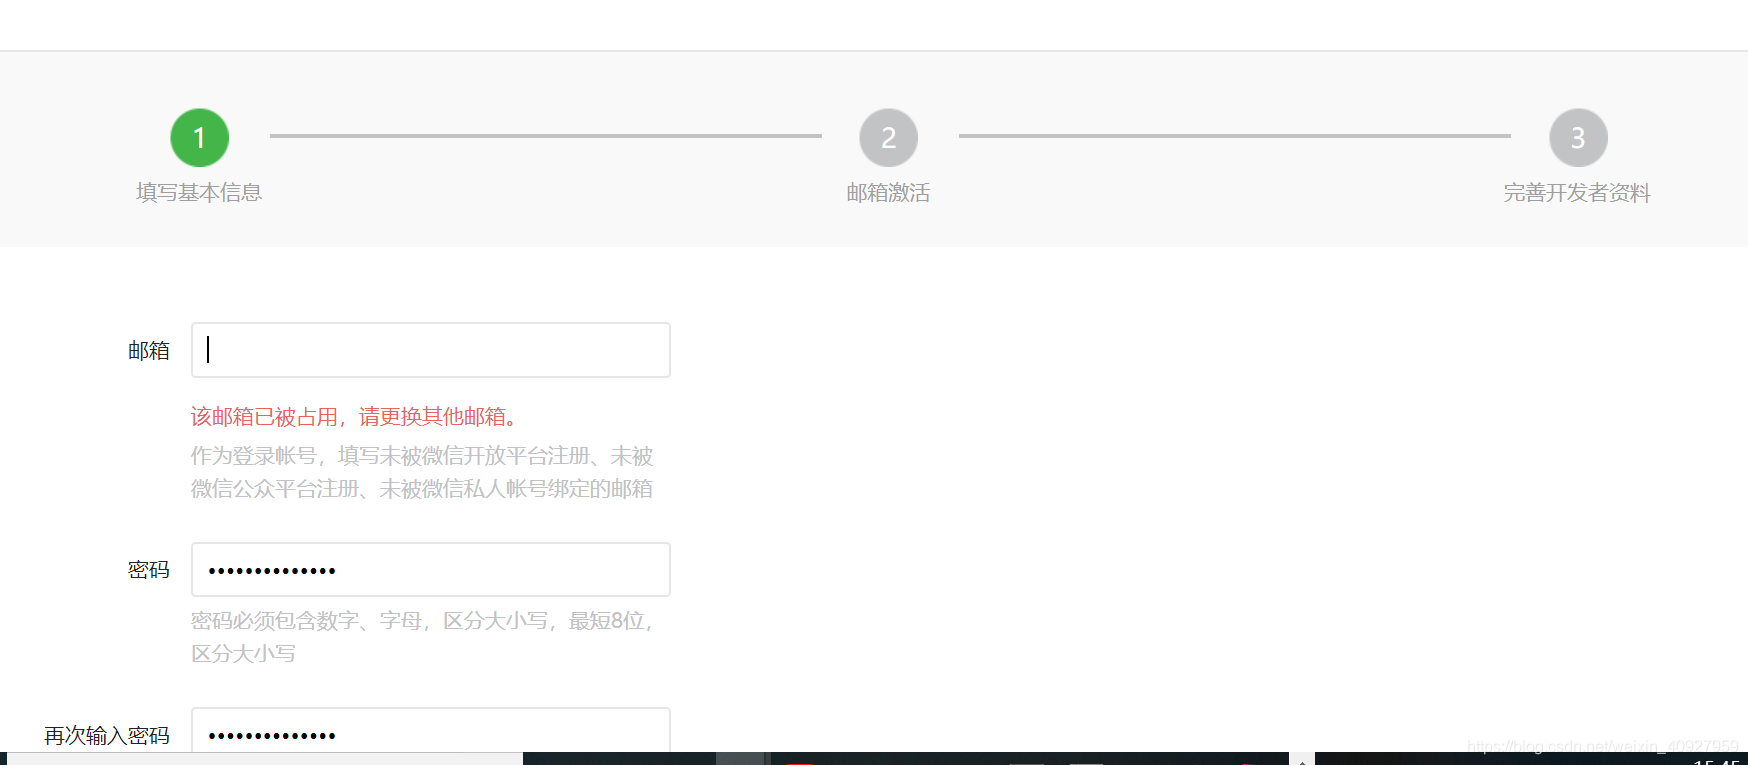Screen dimensions: 1748x765
Task: Click the red 该邮箱已被占用 error message
Action: coord(355,417)
